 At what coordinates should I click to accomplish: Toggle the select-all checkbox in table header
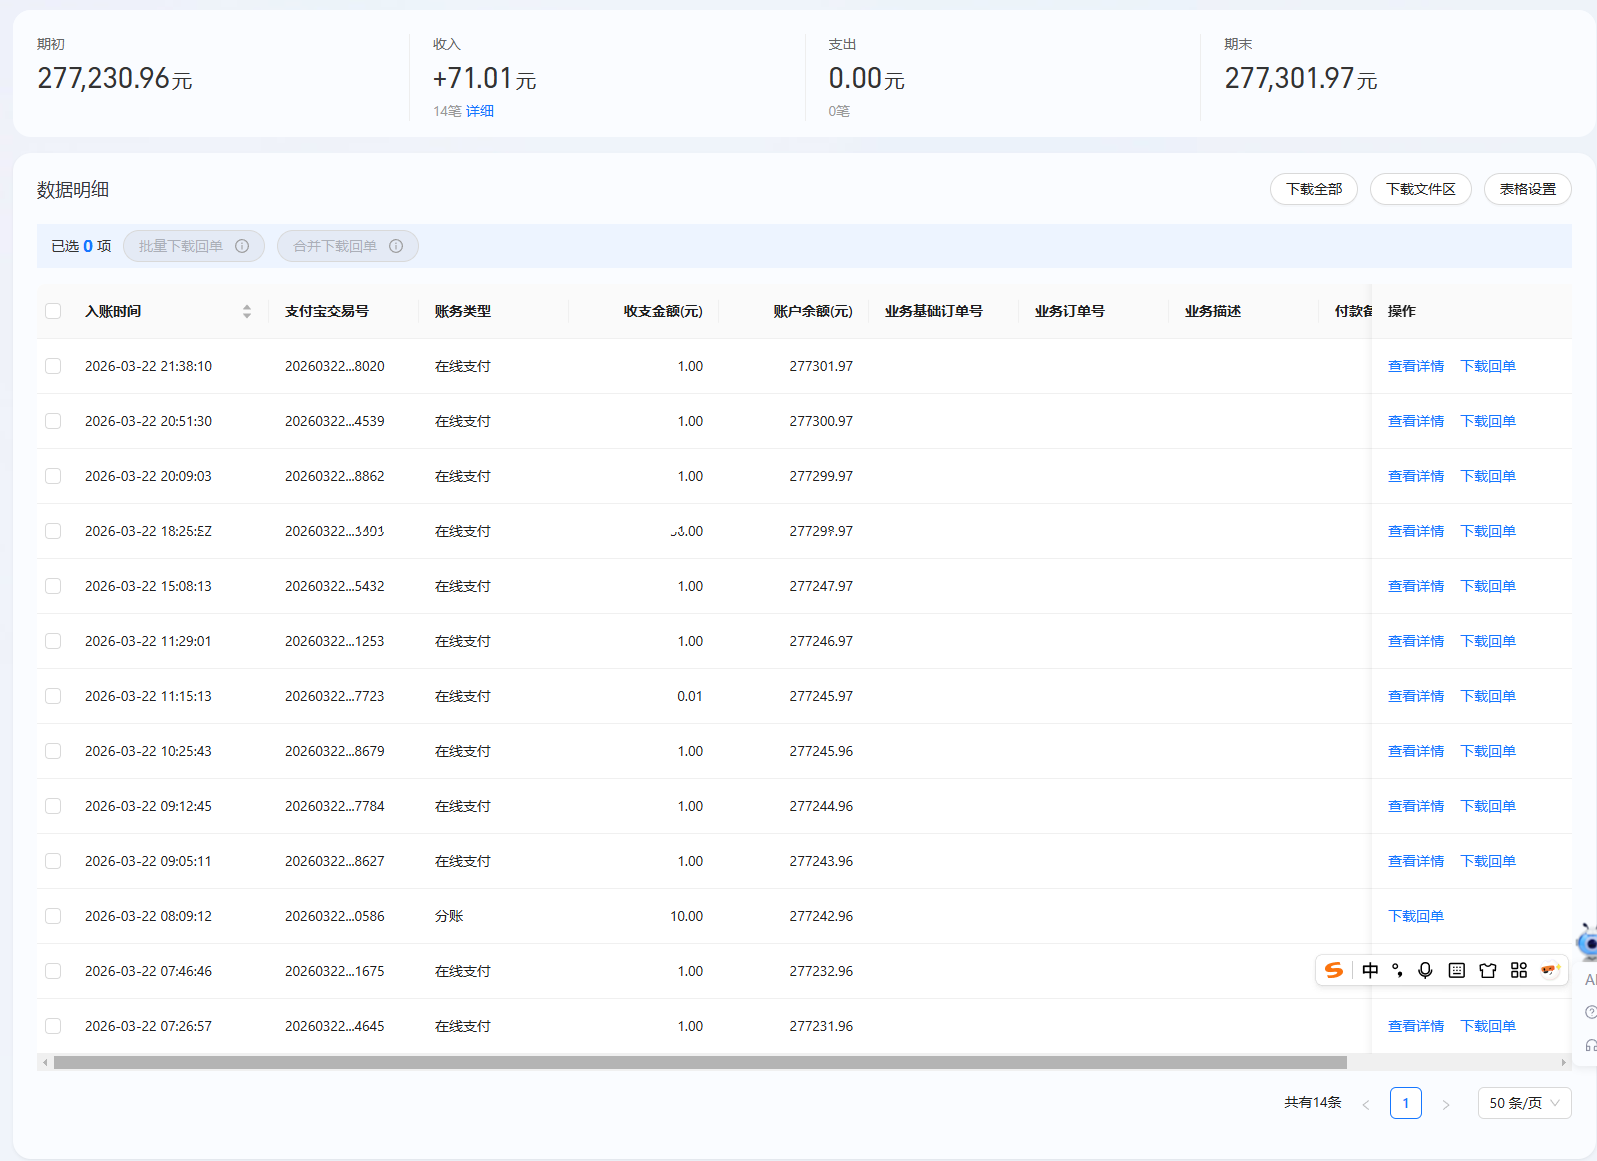point(53,311)
